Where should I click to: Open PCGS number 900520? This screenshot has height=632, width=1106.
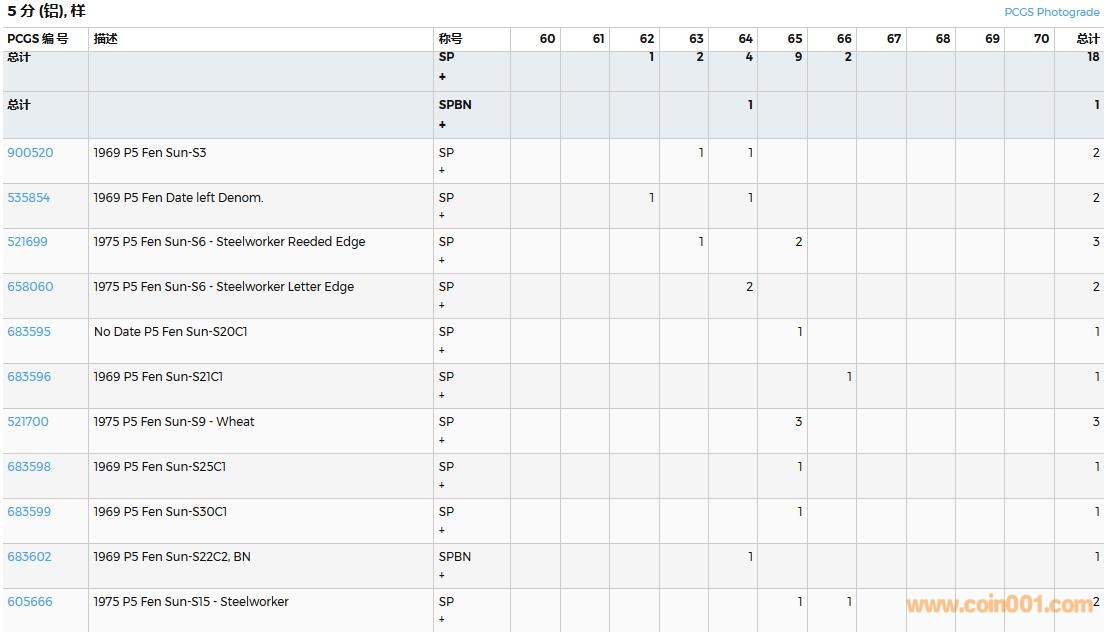30,153
